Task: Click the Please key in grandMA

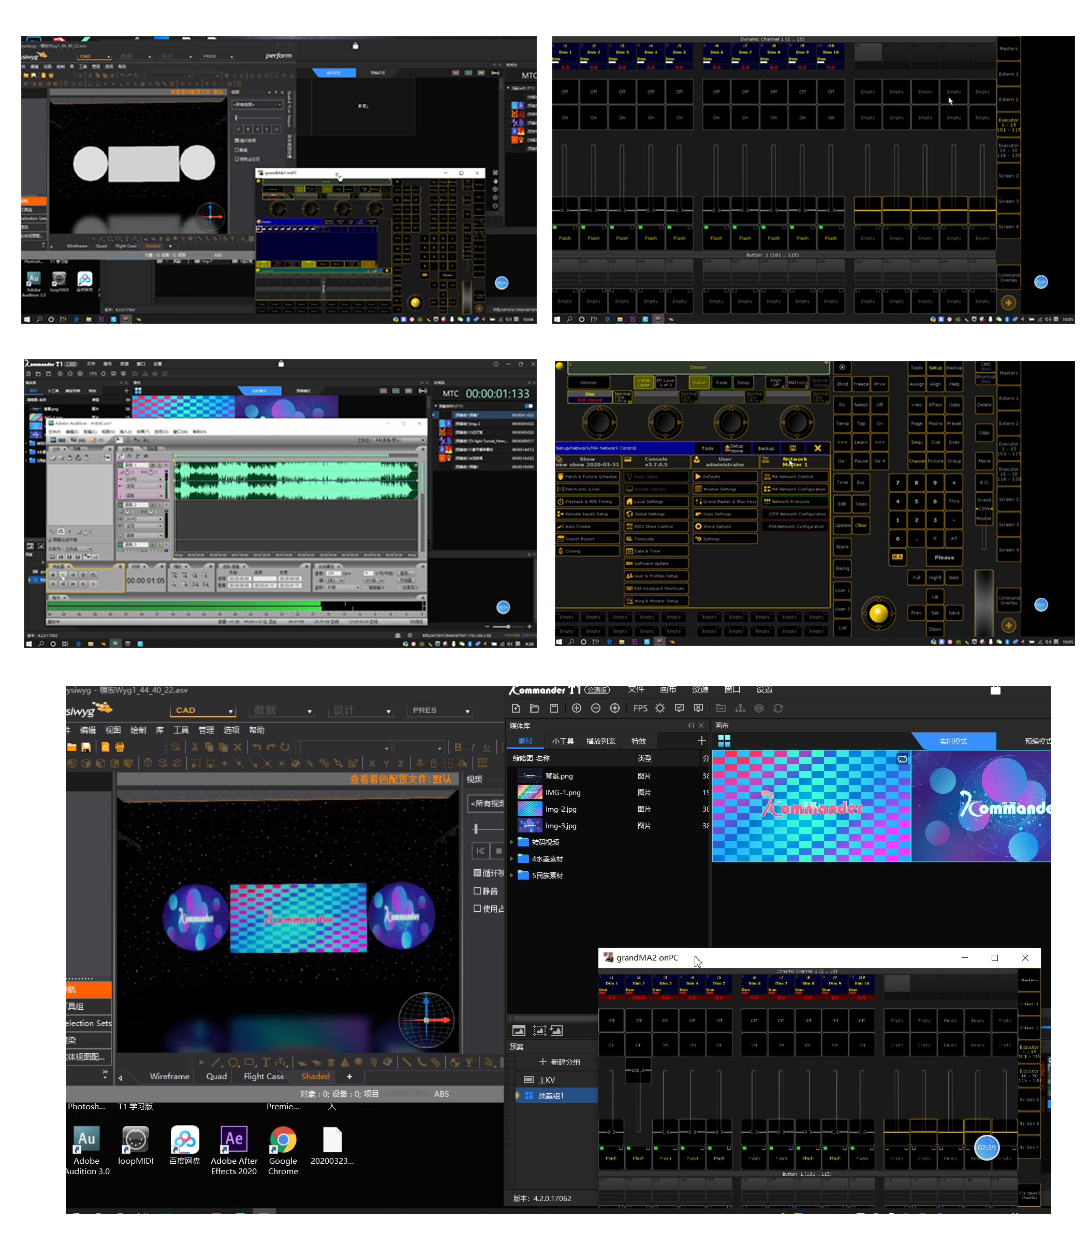Action: tap(945, 557)
